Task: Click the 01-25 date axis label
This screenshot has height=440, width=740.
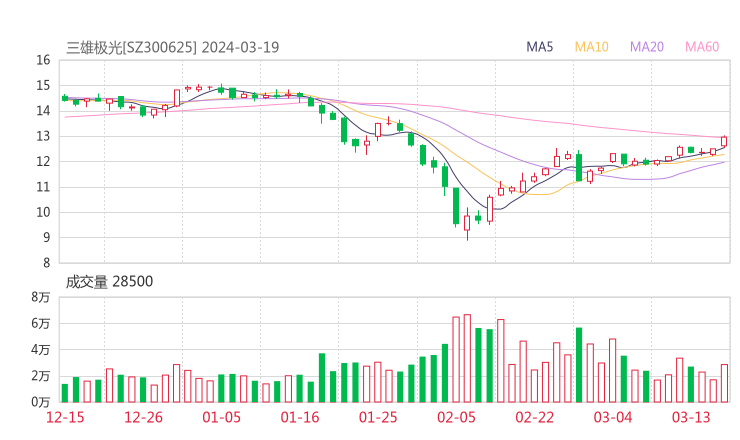Action: coord(378,417)
